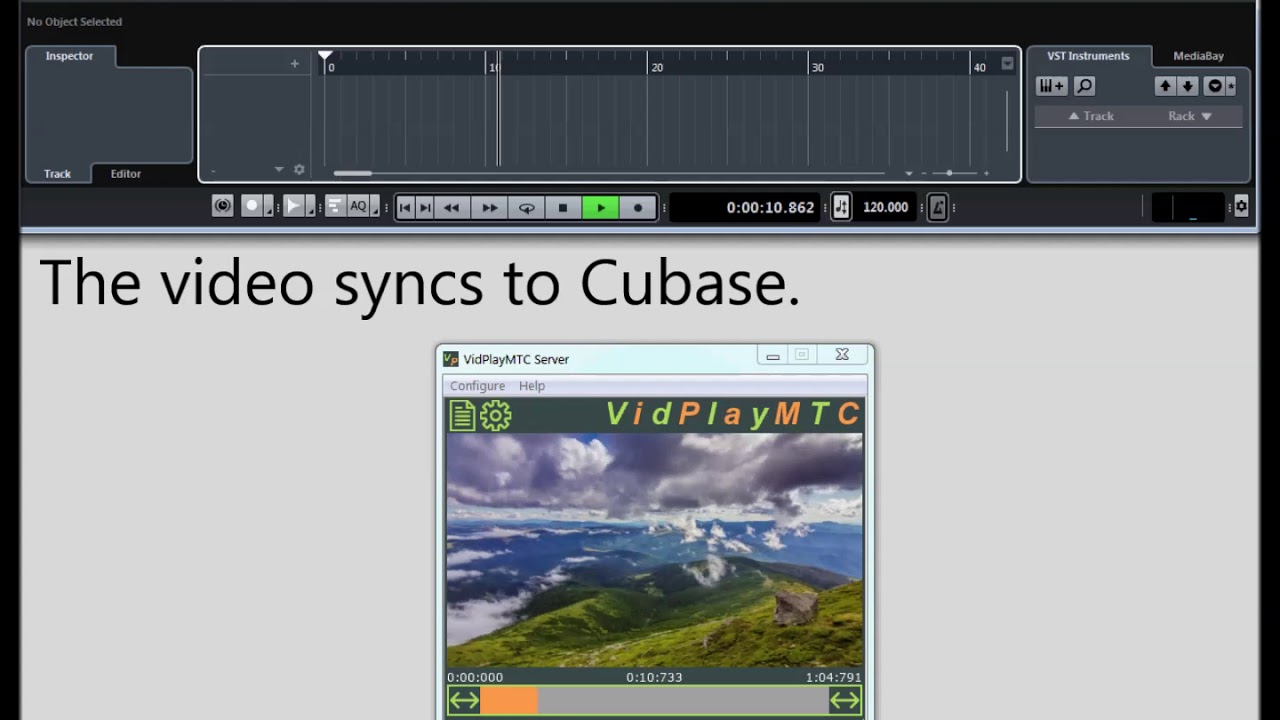Screen dimensions: 1280x720
Task: Click the gray remaining section of the seek bar
Action: [683, 701]
